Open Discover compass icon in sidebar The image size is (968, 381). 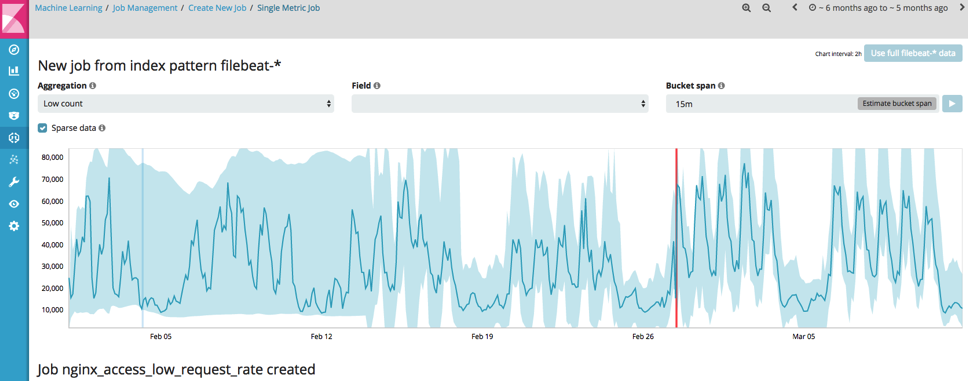coord(14,50)
